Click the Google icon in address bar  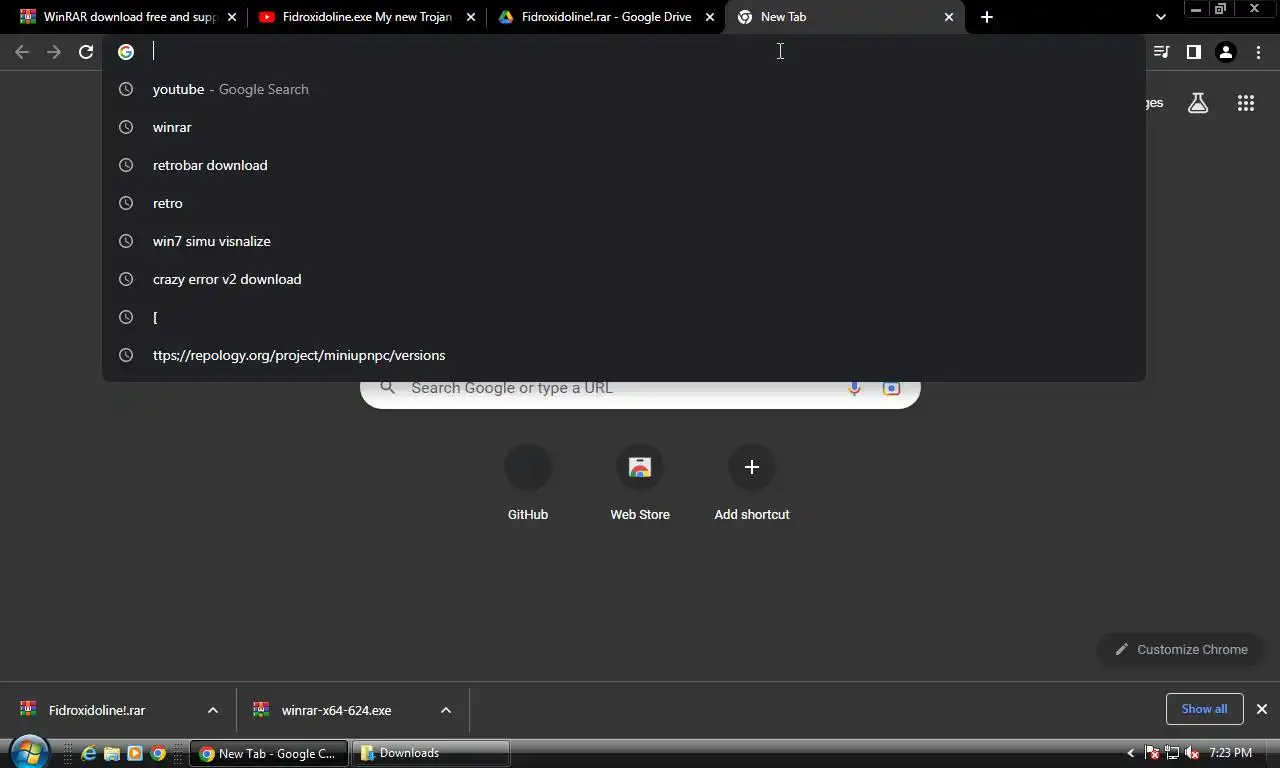click(126, 52)
